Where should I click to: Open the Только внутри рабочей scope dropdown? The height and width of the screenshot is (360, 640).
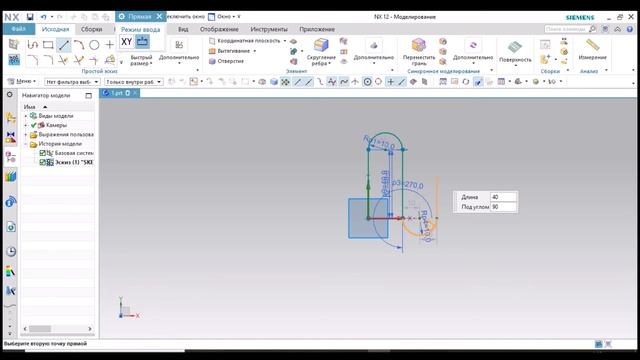(x=134, y=82)
